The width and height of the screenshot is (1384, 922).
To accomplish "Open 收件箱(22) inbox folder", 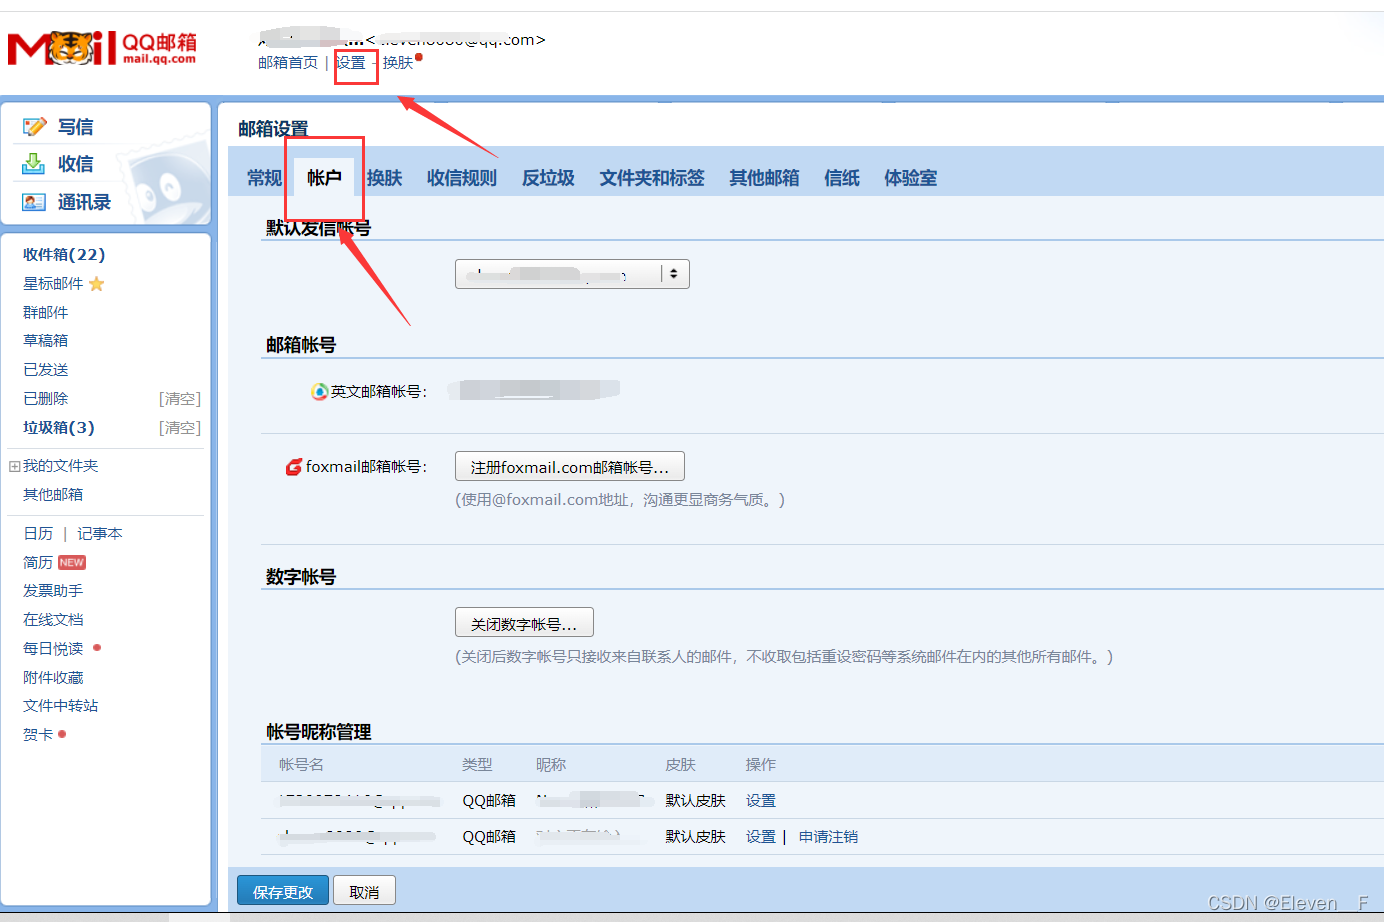I will [x=64, y=255].
